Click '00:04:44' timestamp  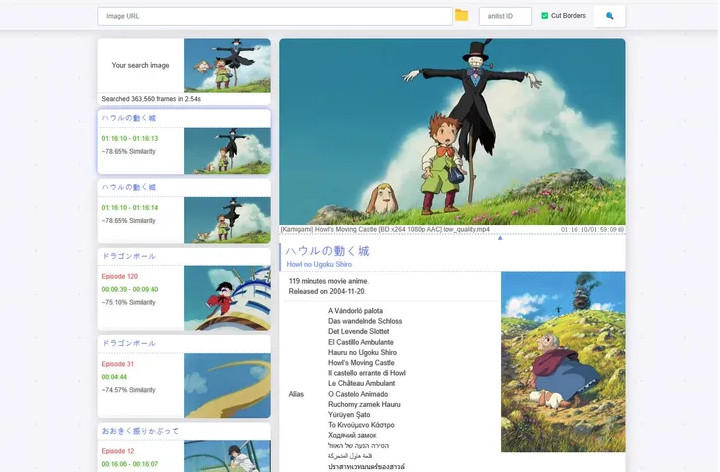coord(114,377)
